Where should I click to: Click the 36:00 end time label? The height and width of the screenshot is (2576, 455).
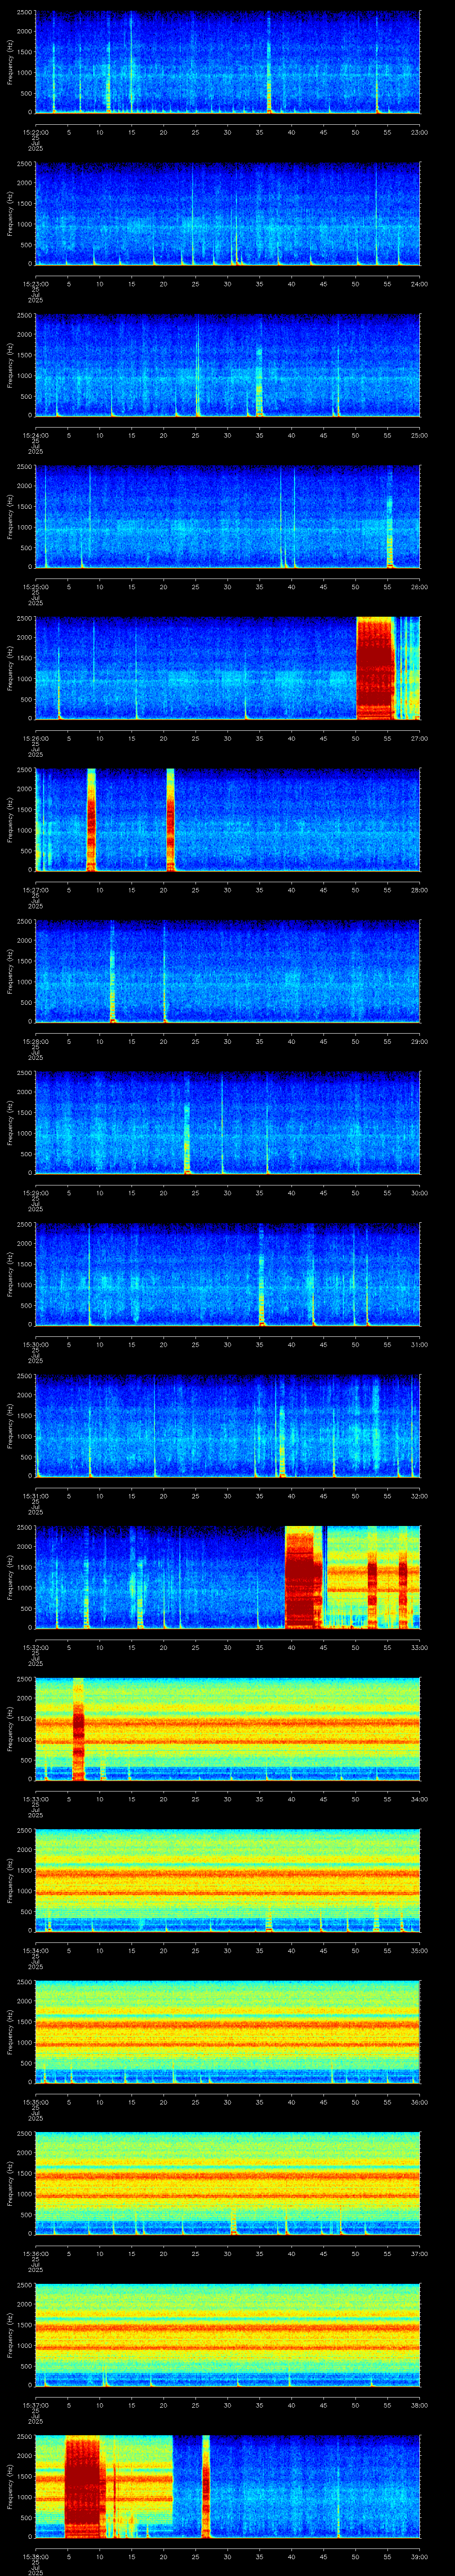(419, 2101)
